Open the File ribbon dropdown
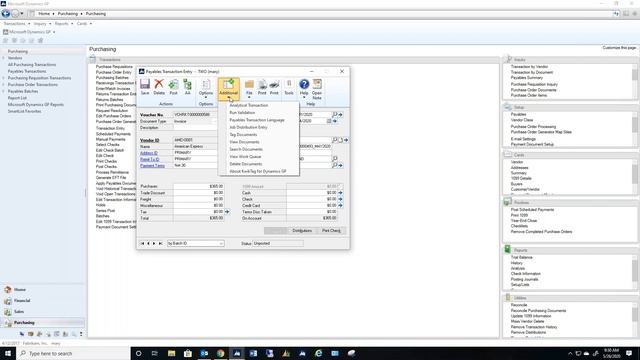Viewport: 640px width, 360px height. pos(249,89)
